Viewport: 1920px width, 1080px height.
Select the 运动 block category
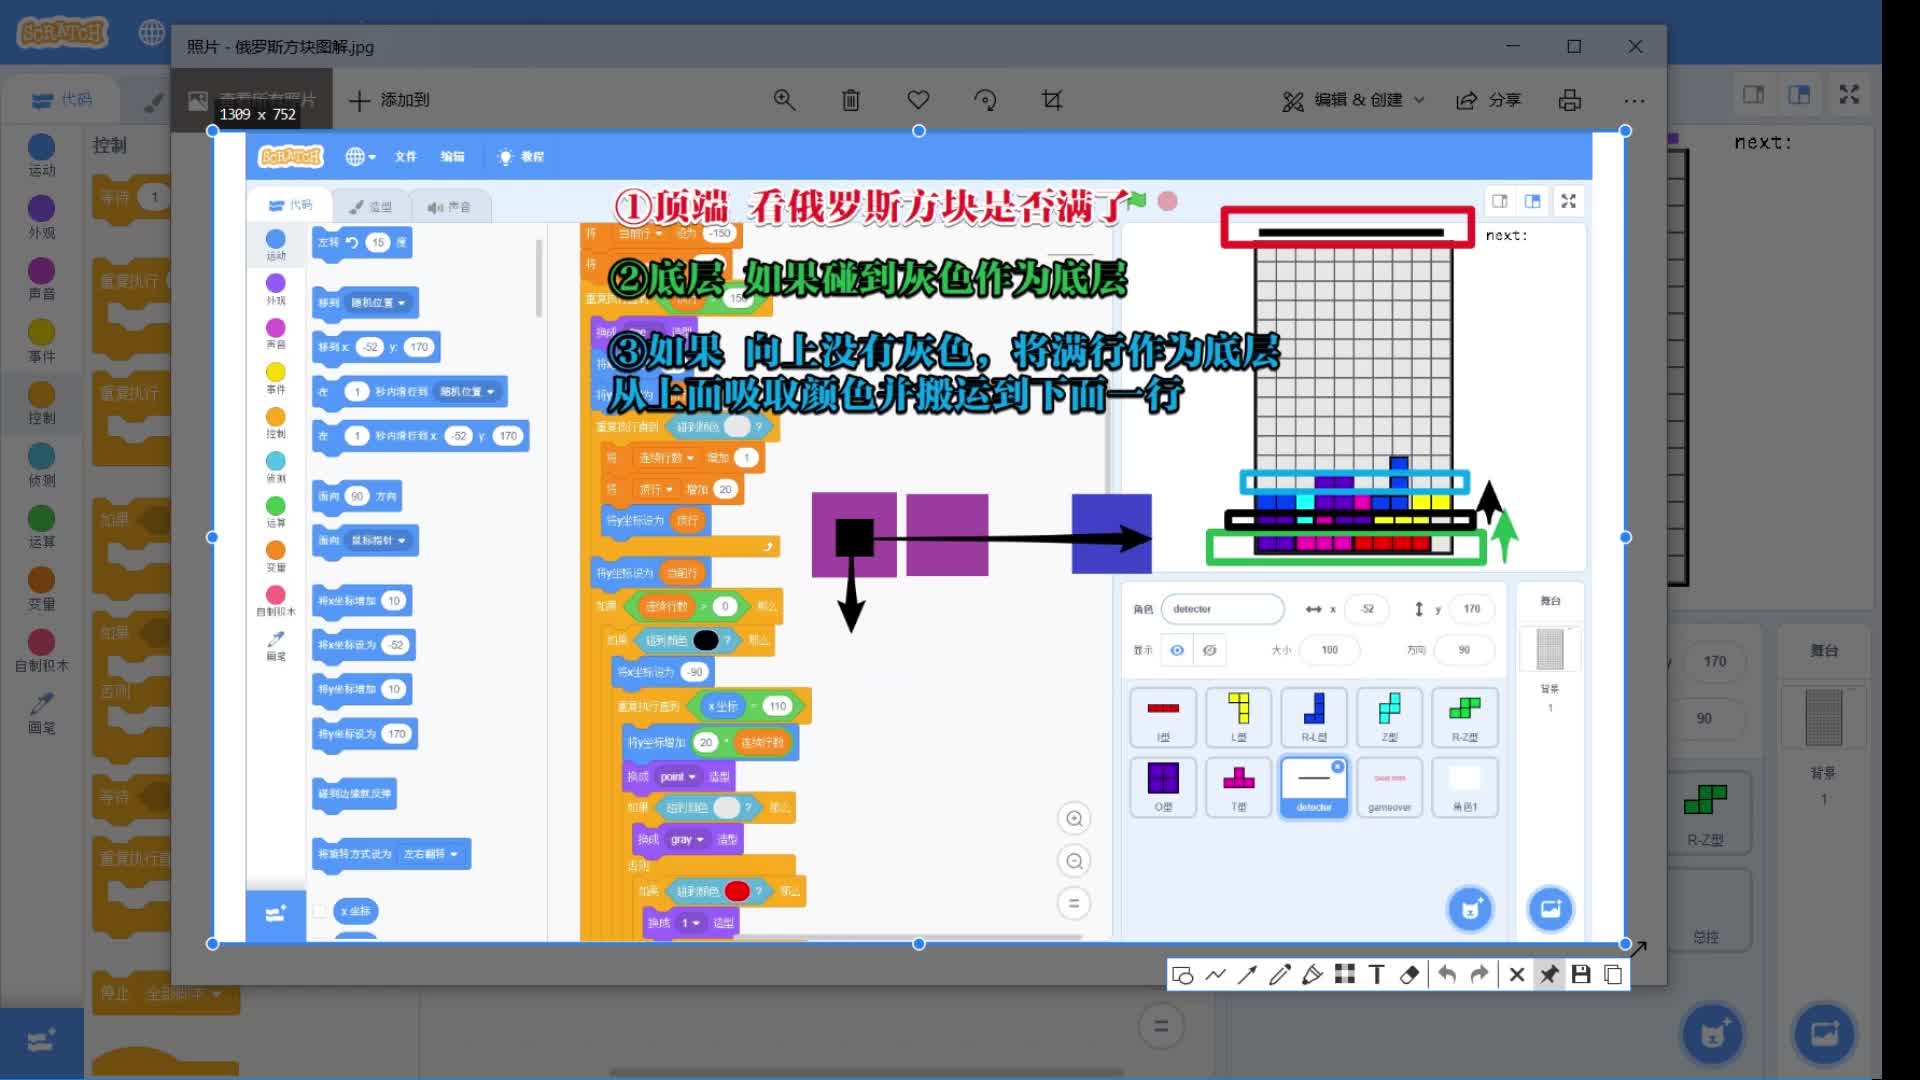[41, 156]
